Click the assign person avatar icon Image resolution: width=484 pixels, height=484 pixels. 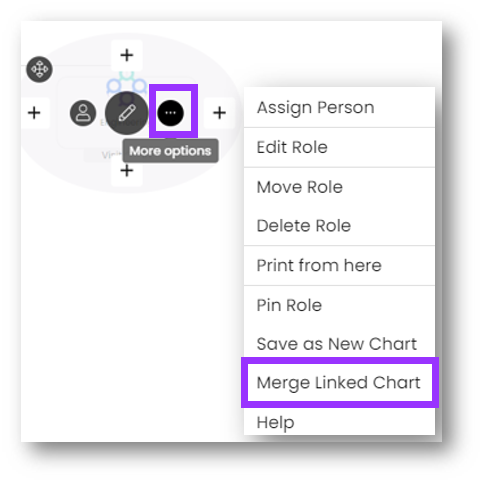(x=83, y=113)
